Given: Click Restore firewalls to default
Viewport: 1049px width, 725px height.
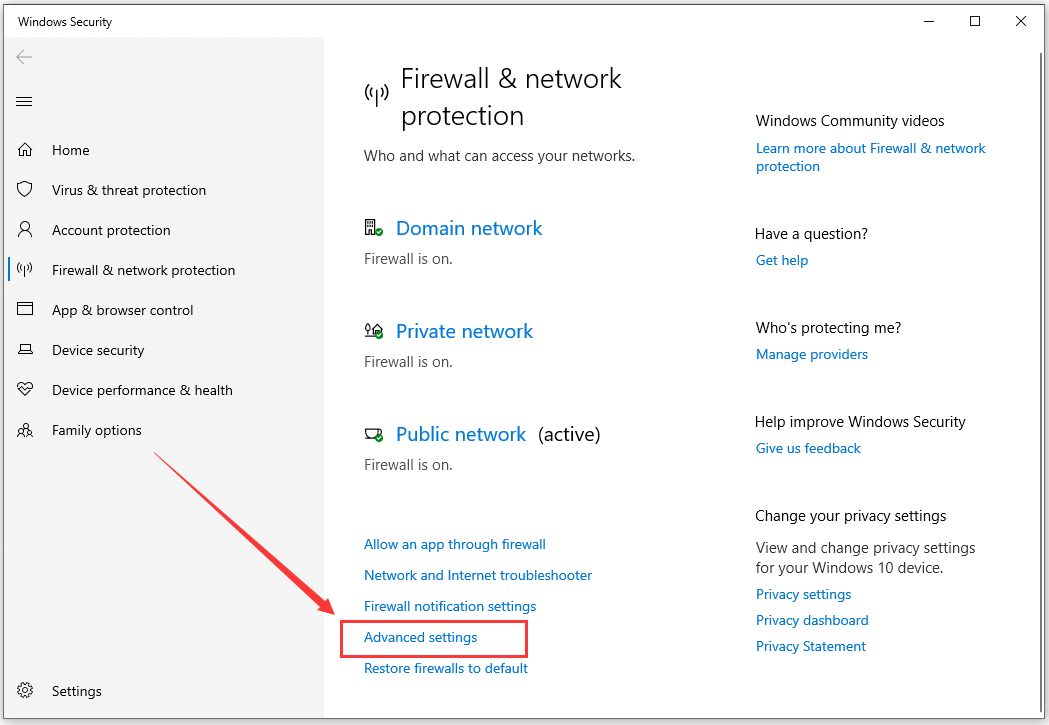Looking at the screenshot, I should [446, 668].
